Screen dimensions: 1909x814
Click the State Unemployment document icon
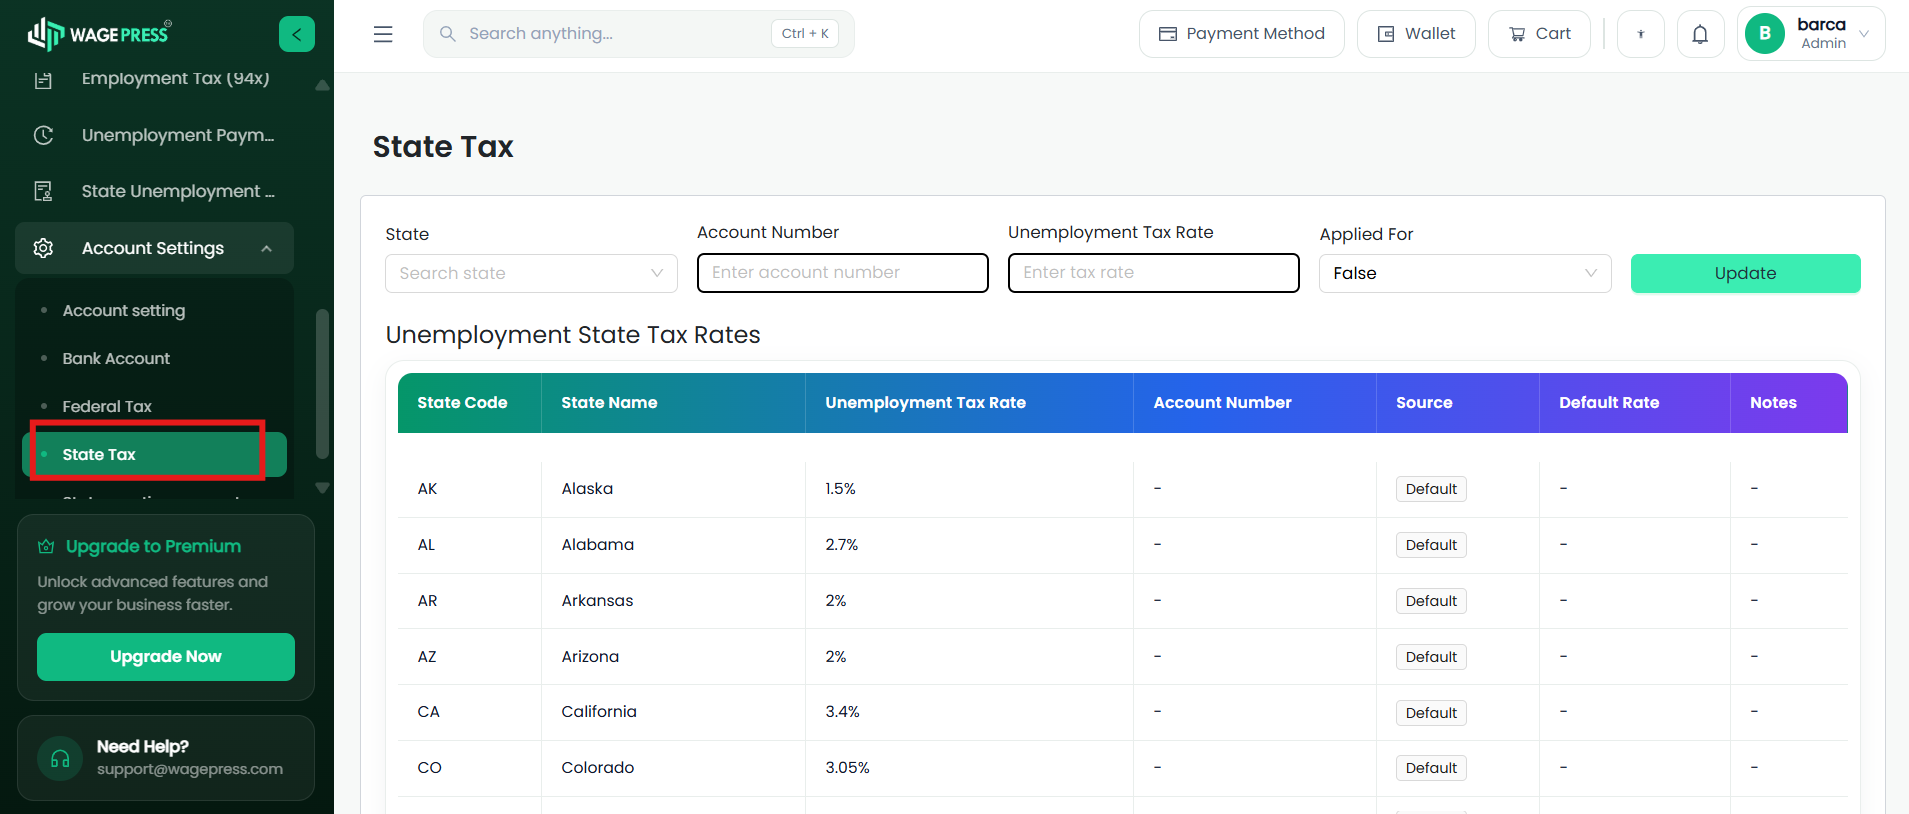(43, 191)
